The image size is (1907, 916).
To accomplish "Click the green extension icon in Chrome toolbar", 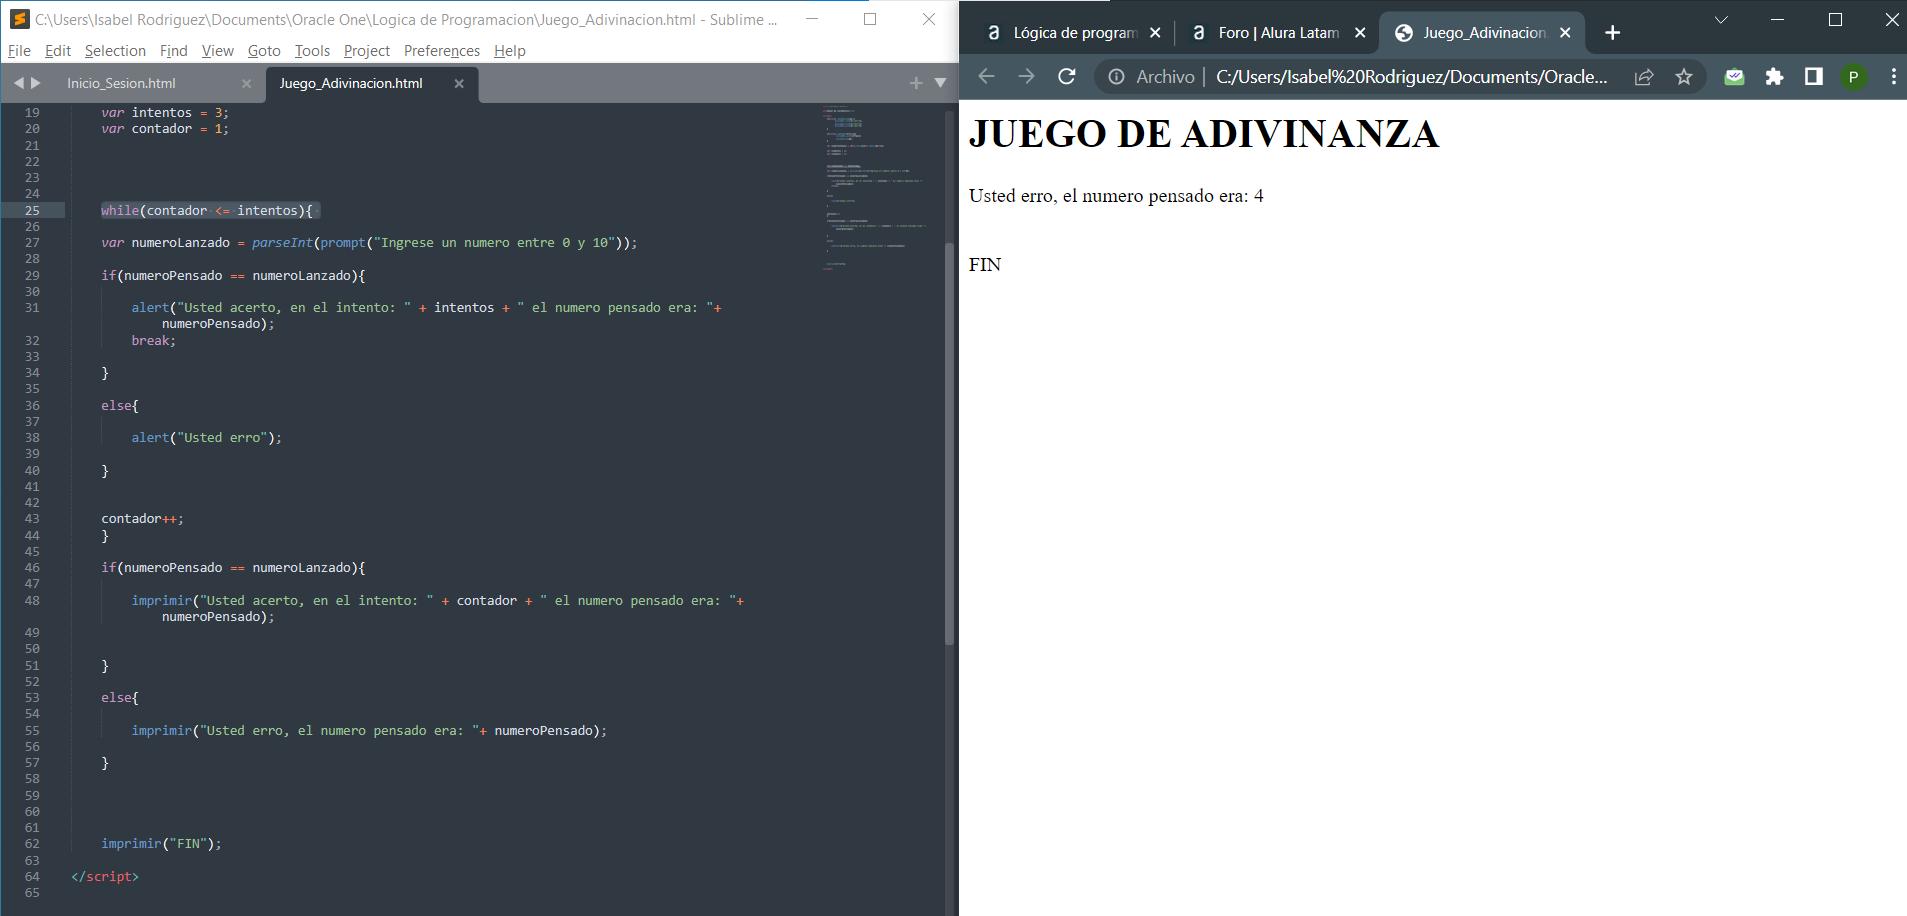I will pos(1734,77).
